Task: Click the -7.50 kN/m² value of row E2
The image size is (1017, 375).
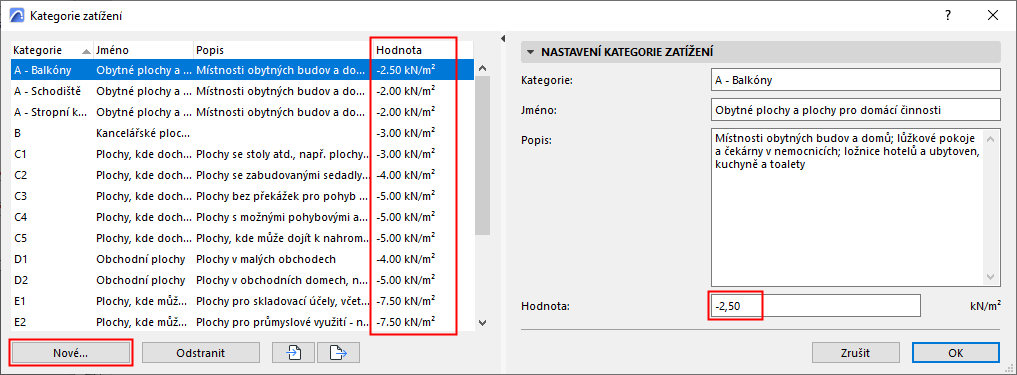Action: (405, 322)
